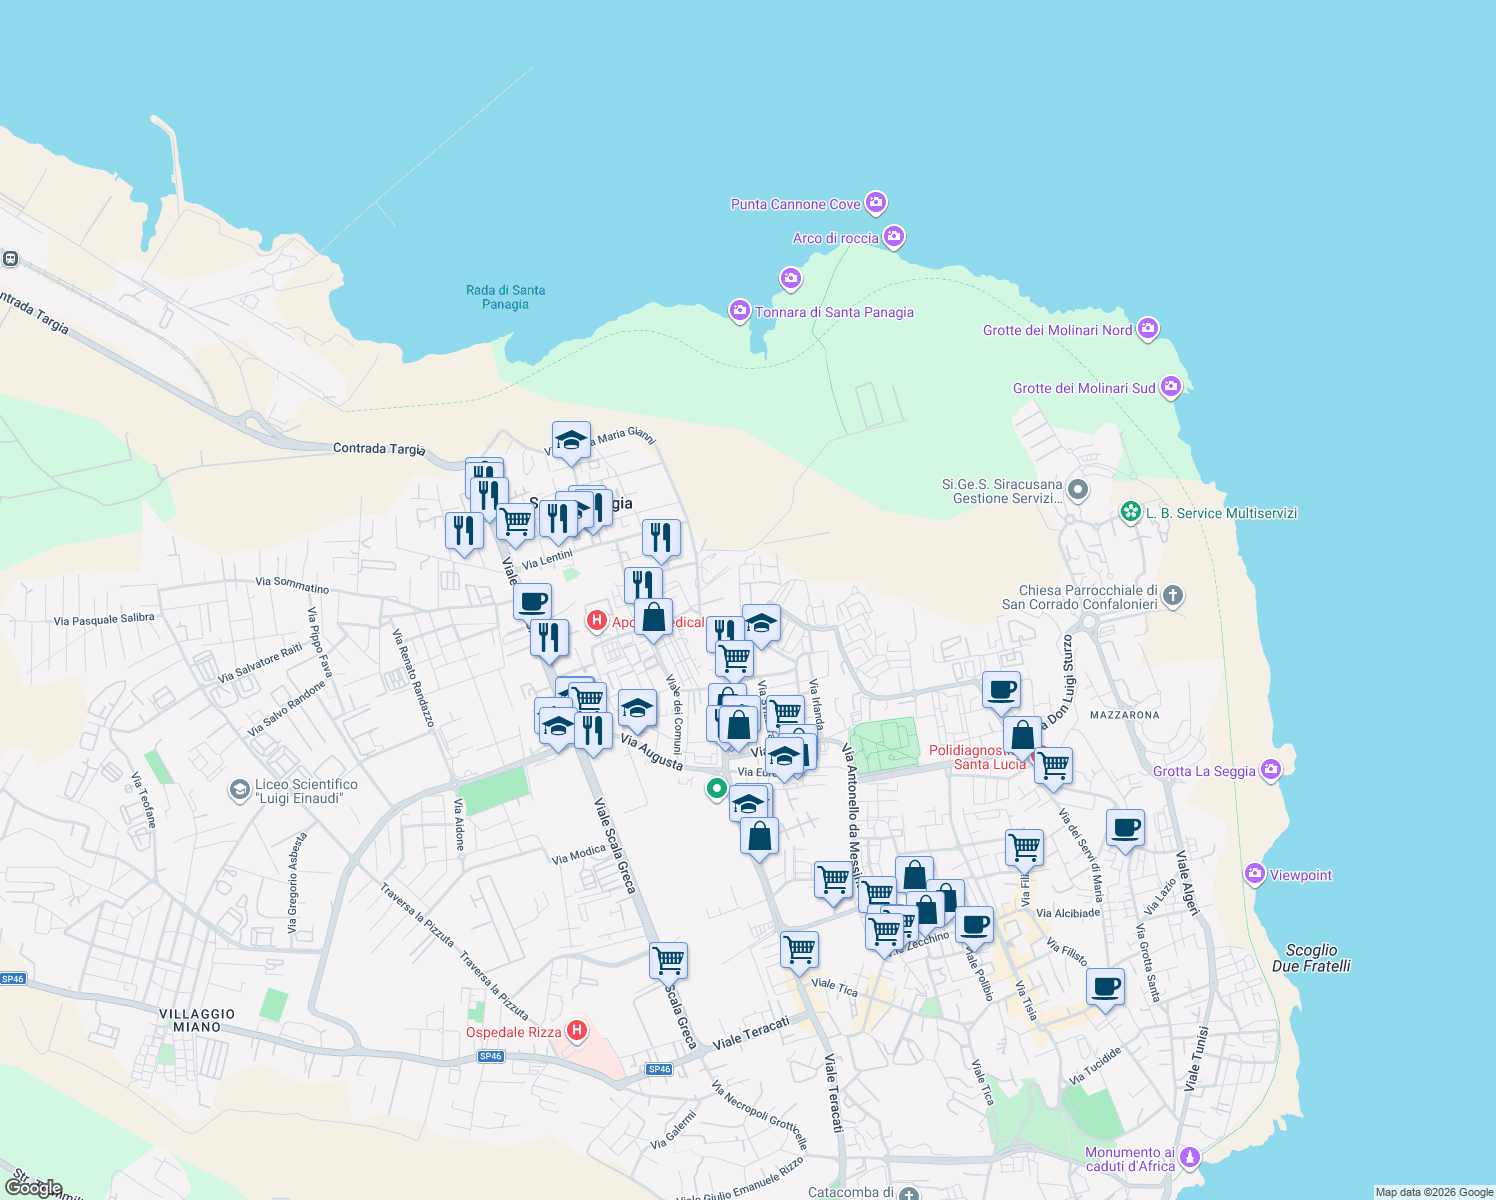Open the Tonnara di Santa Panagia marker
Screen dimensions: 1496x1200
click(x=739, y=311)
